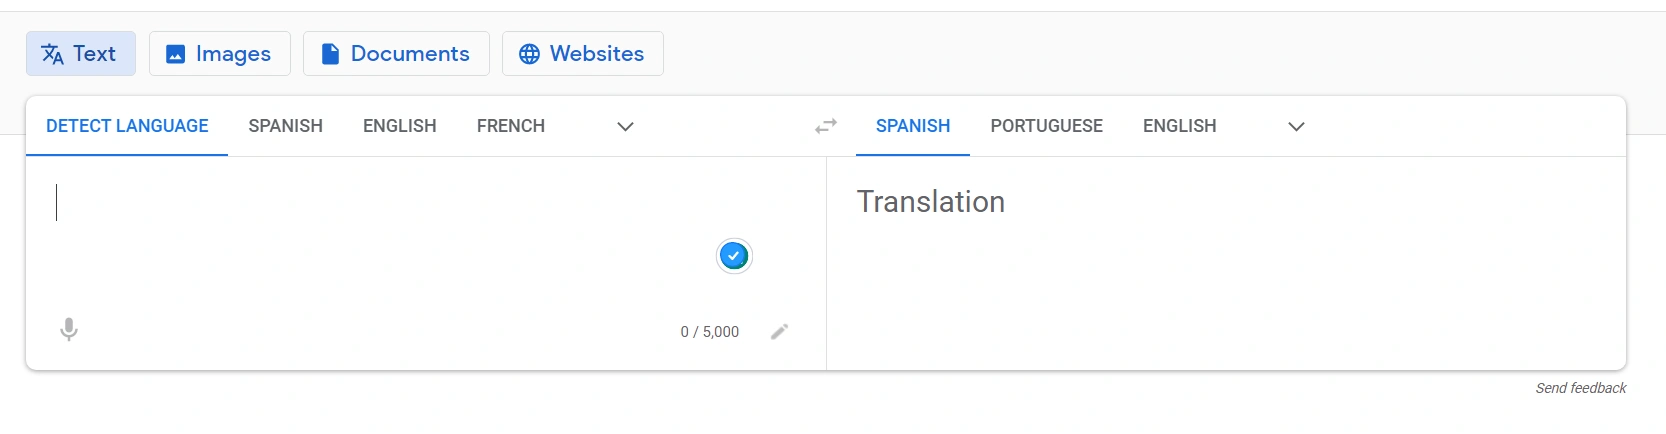Viewport: 1666px width, 434px height.
Task: Expand the source language list chevron
Action: coord(626,126)
